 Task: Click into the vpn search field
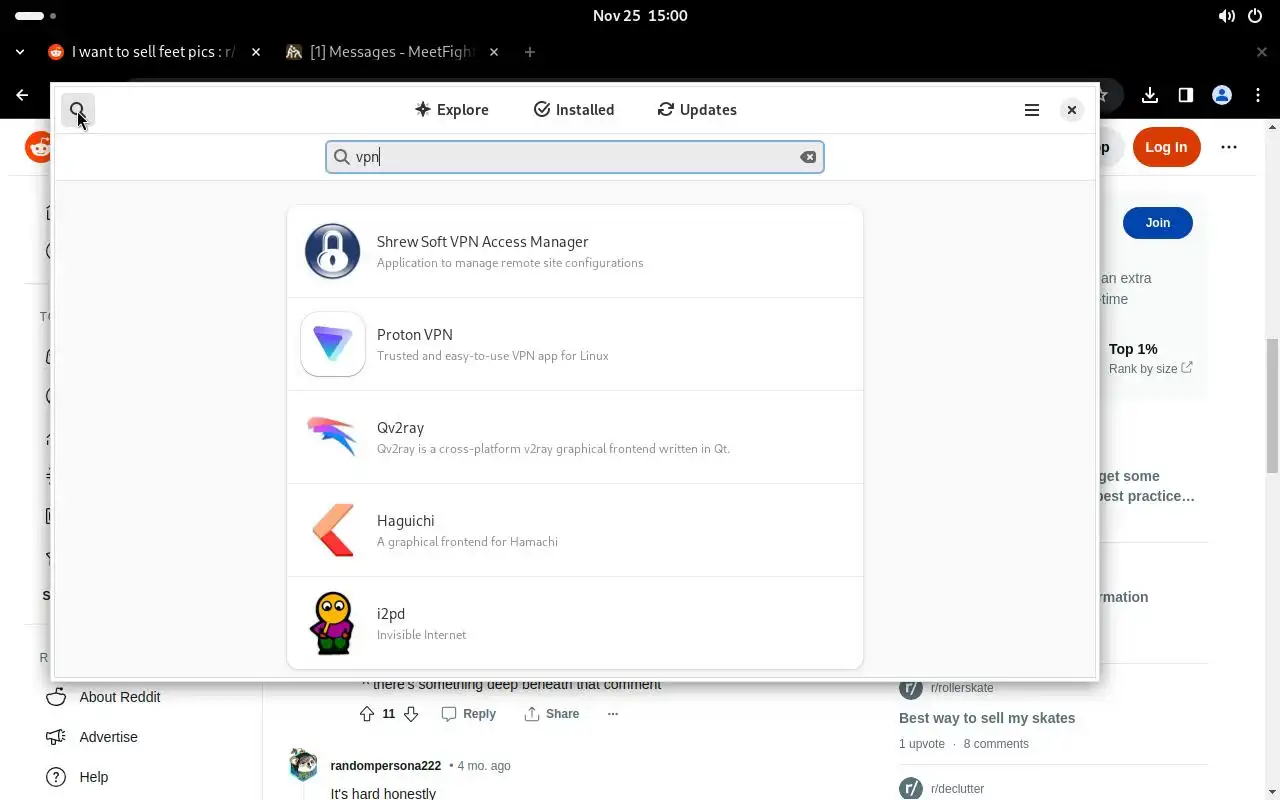574,157
